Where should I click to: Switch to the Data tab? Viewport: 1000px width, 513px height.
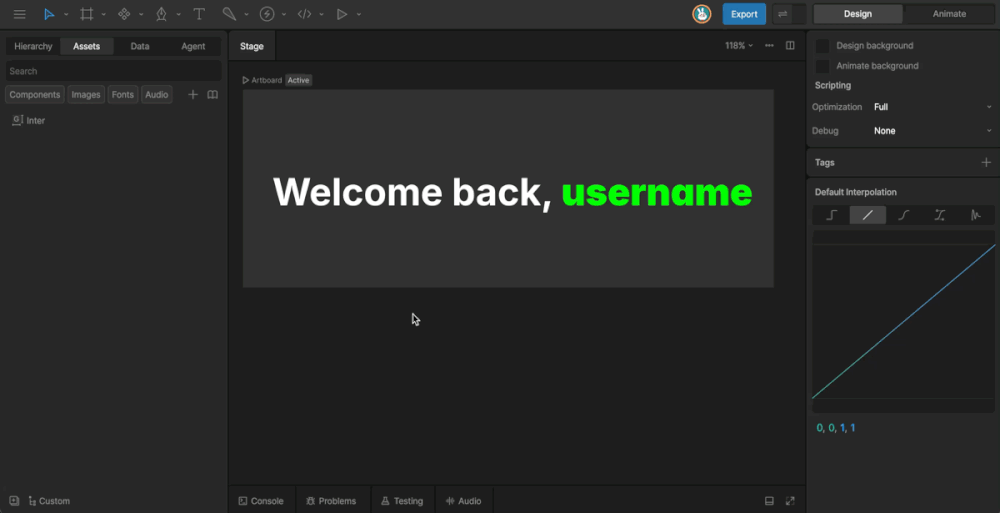(x=140, y=46)
